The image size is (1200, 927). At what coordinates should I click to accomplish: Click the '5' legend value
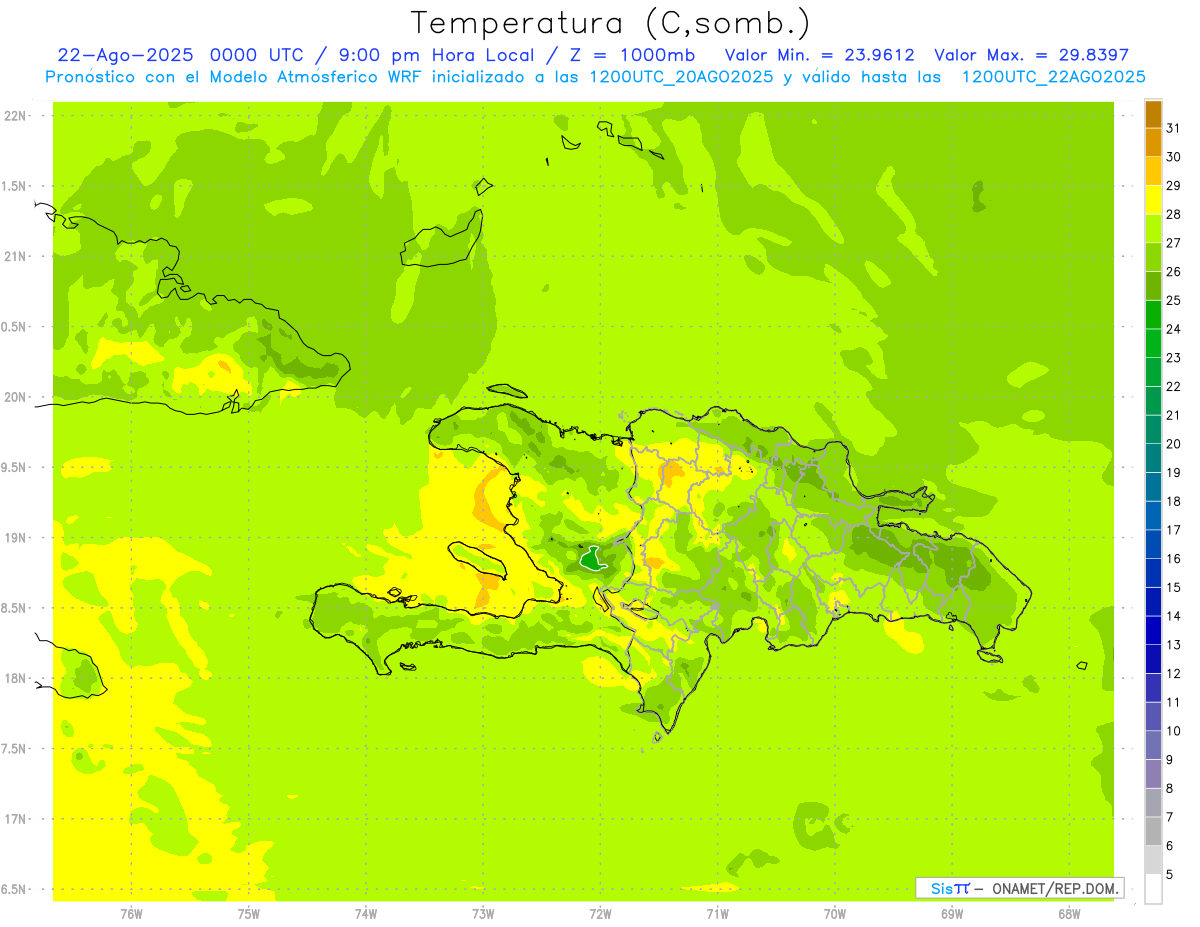click(x=1170, y=875)
